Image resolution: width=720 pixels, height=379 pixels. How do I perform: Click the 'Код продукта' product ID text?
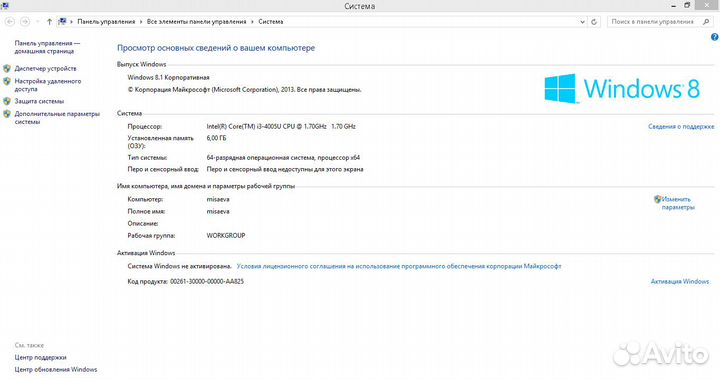186,282
